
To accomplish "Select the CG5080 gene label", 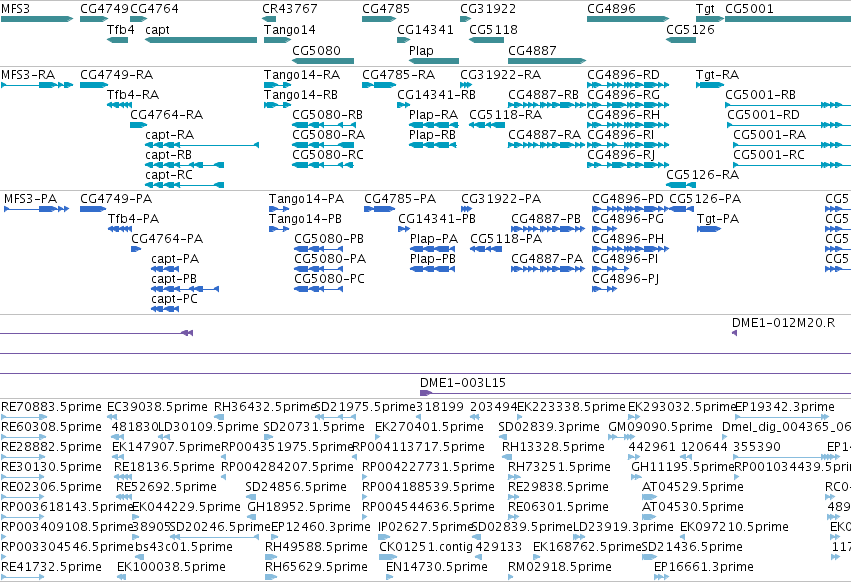I will coord(316,50).
